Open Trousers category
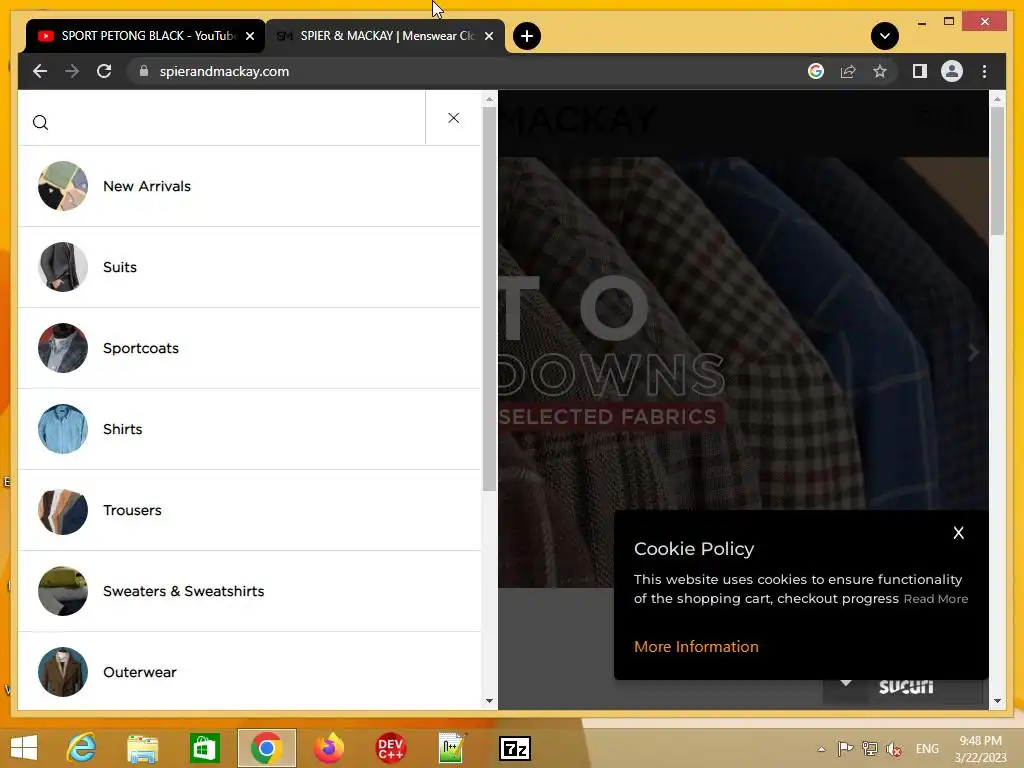The image size is (1024, 768). (249, 510)
